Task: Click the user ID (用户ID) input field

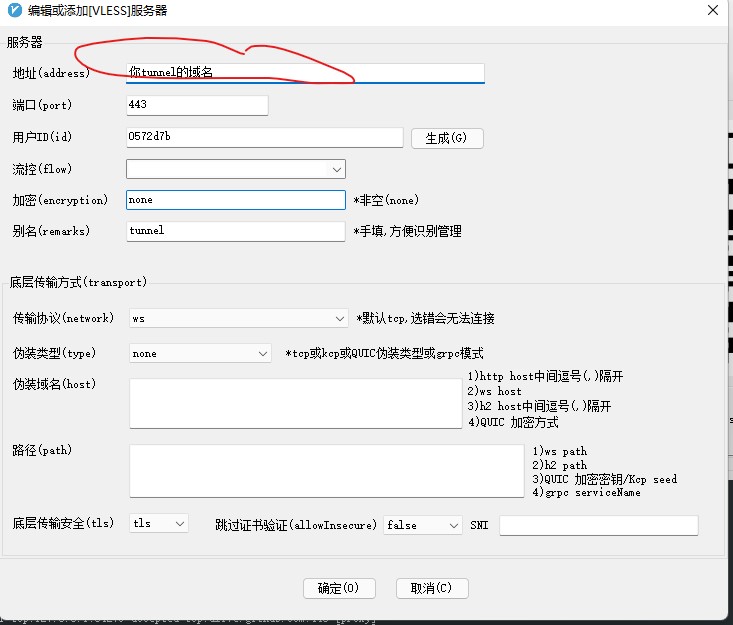Action: tap(264, 137)
